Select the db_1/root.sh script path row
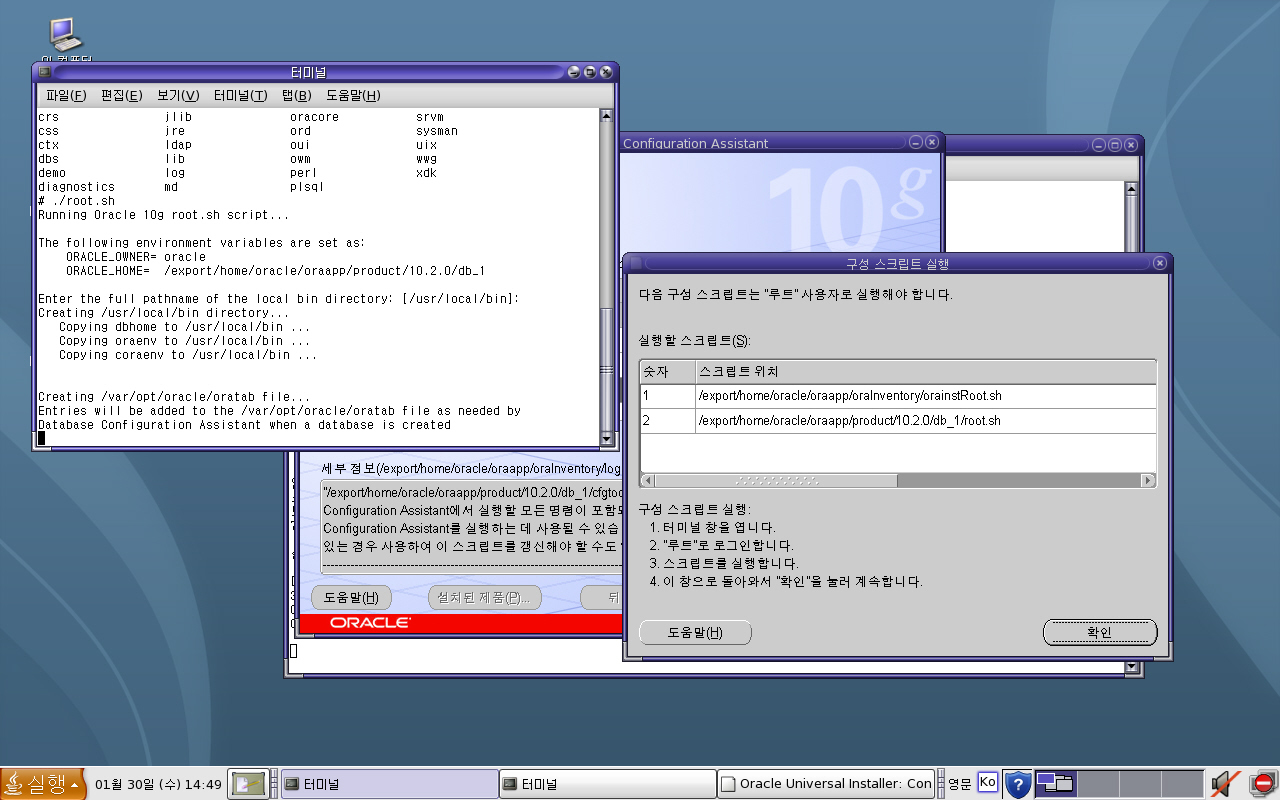The height and width of the screenshot is (800, 1280). click(x=926, y=421)
